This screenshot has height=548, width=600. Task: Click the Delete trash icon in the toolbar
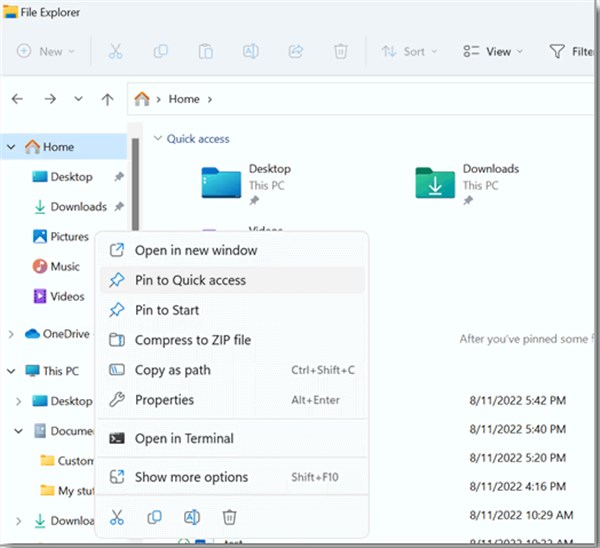(341, 51)
